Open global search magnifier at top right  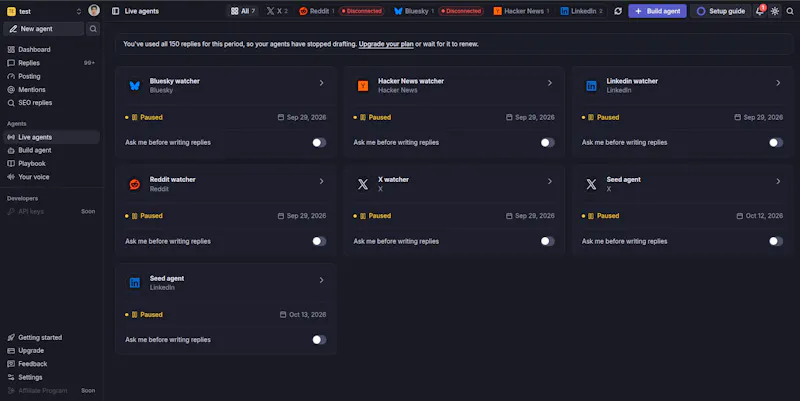pyautogui.click(x=790, y=11)
